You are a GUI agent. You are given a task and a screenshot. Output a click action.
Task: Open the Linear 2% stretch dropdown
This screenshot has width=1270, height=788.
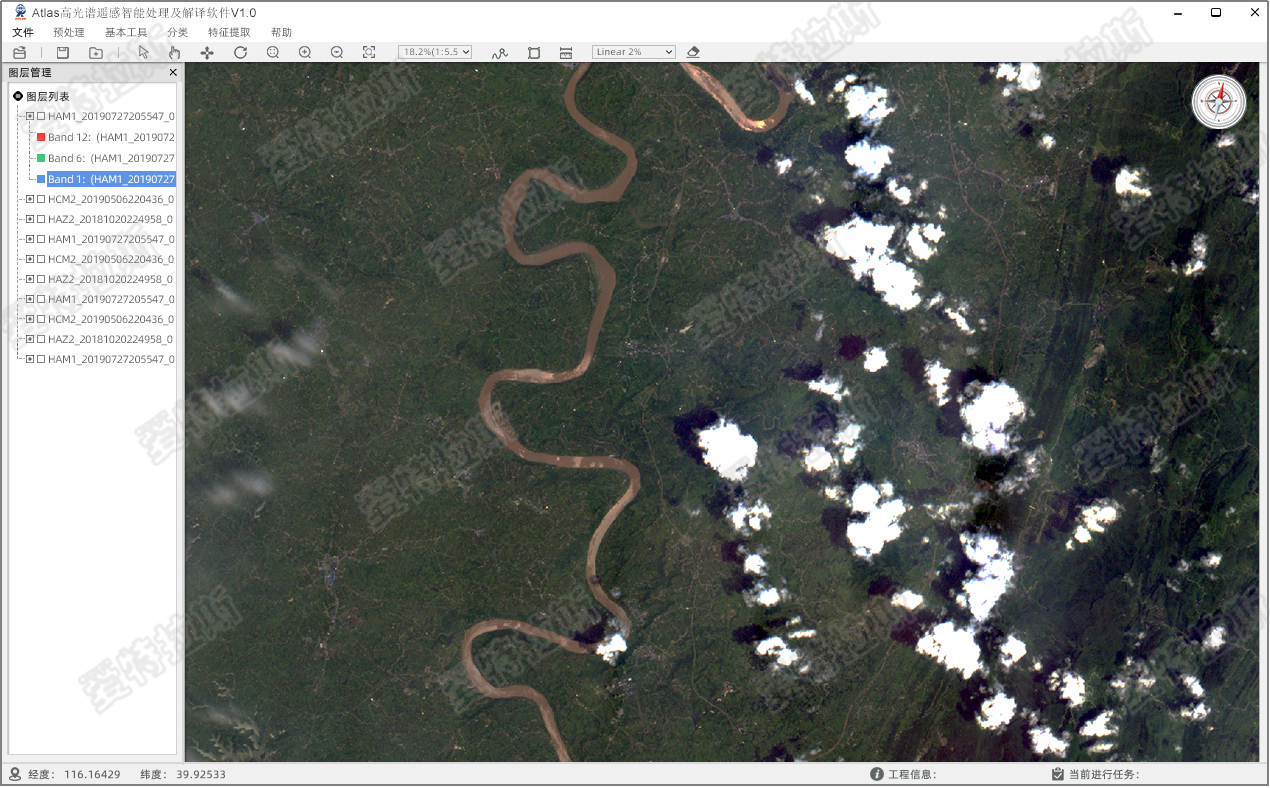(634, 52)
